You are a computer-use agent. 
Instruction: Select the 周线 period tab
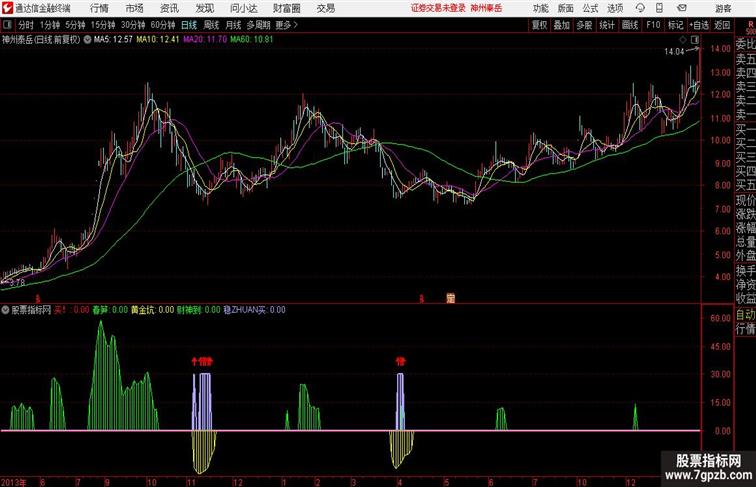click(x=211, y=25)
